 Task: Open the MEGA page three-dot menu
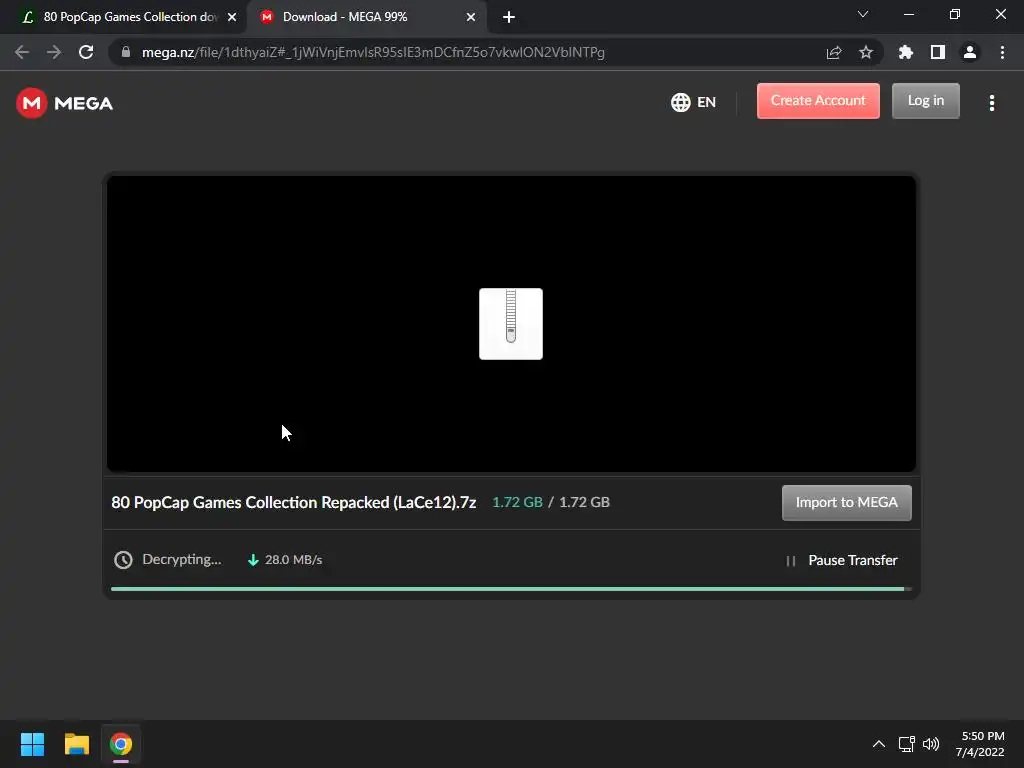coord(991,103)
